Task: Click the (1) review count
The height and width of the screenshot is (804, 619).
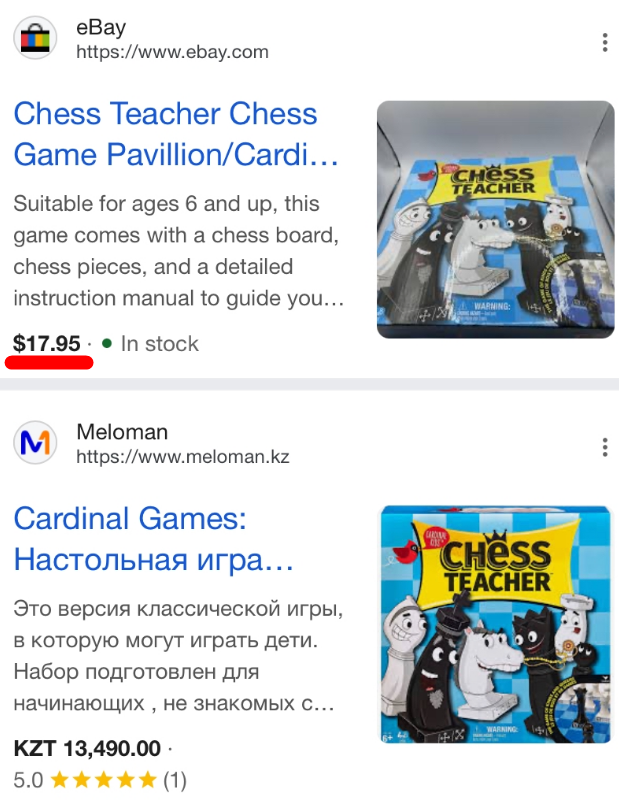Action: (175, 780)
